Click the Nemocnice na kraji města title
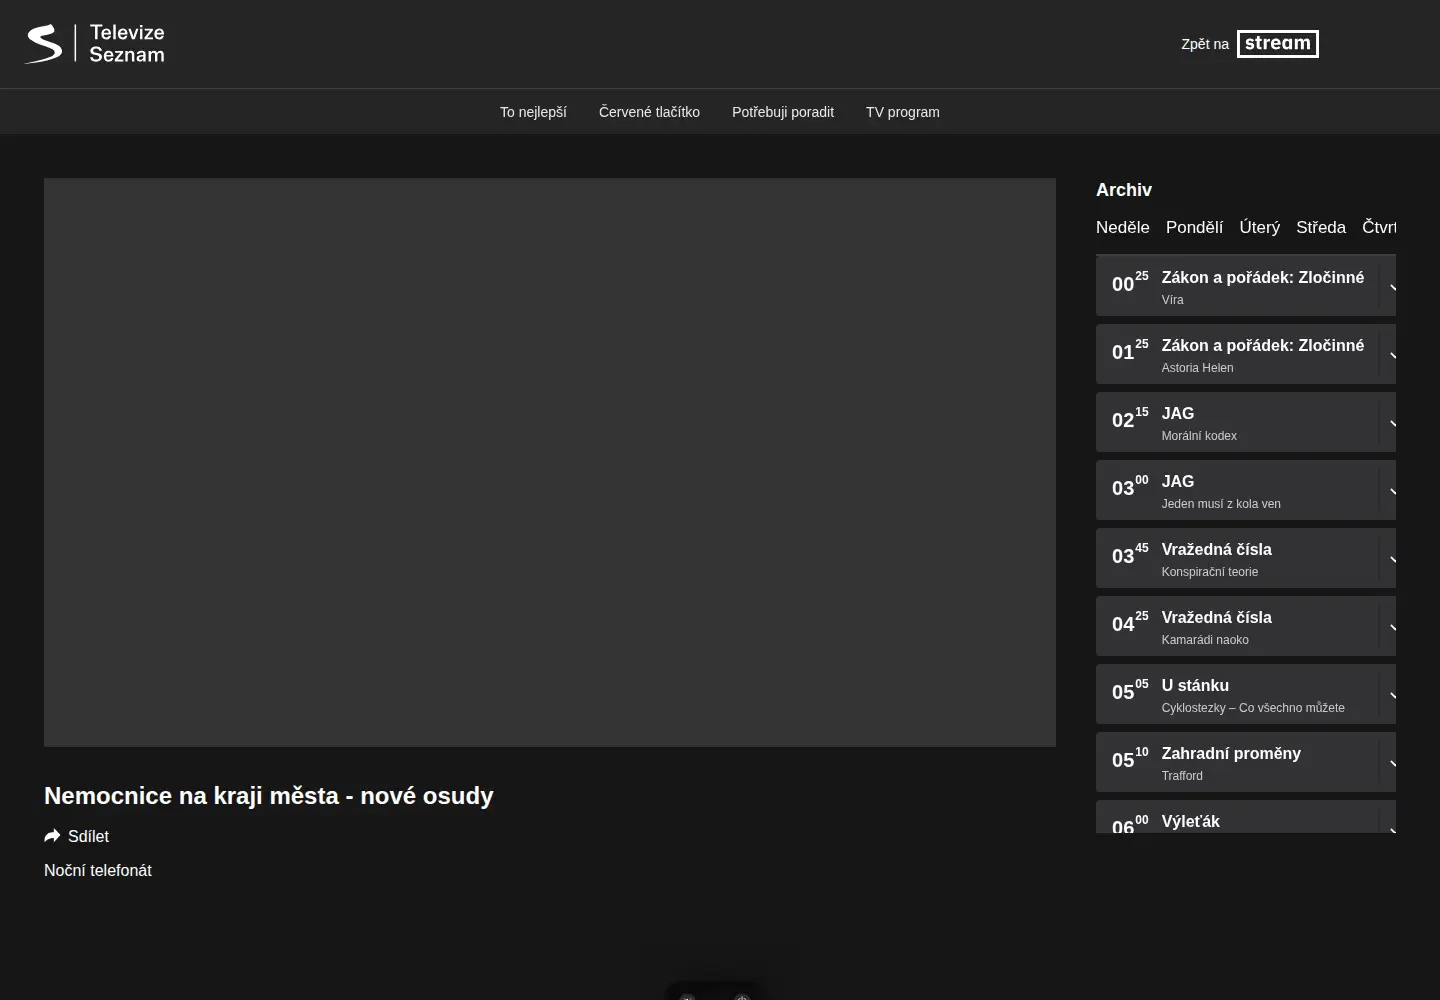This screenshot has height=1000, width=1440. click(269, 796)
